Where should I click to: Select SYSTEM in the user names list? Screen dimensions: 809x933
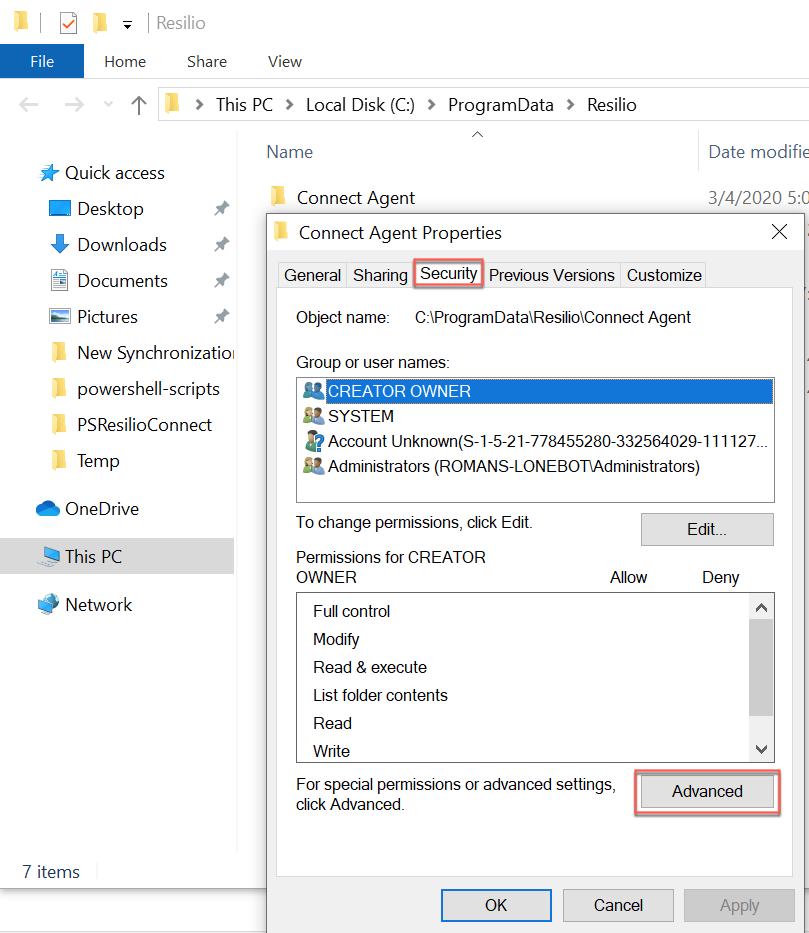(361, 416)
